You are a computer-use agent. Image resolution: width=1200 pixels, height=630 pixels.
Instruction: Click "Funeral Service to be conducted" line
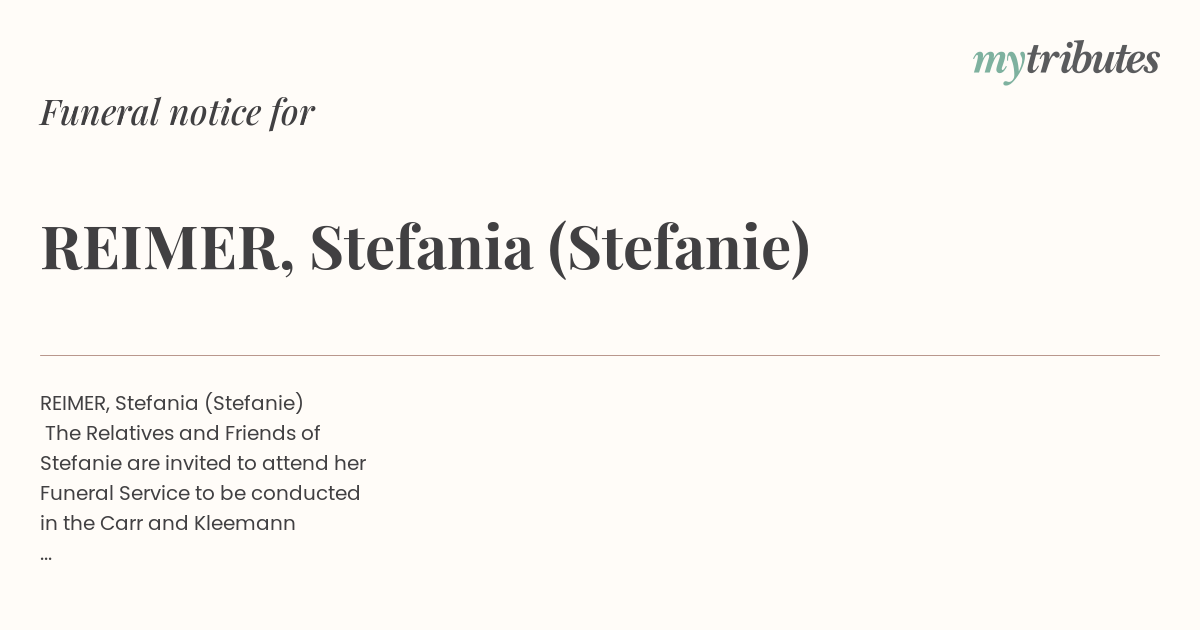pos(200,493)
